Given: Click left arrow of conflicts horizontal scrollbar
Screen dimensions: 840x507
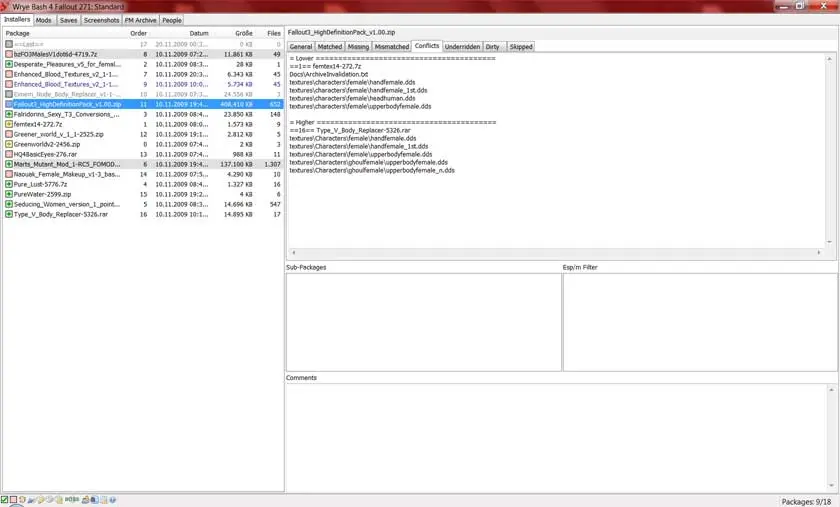Looking at the screenshot, I should click(x=293, y=252).
